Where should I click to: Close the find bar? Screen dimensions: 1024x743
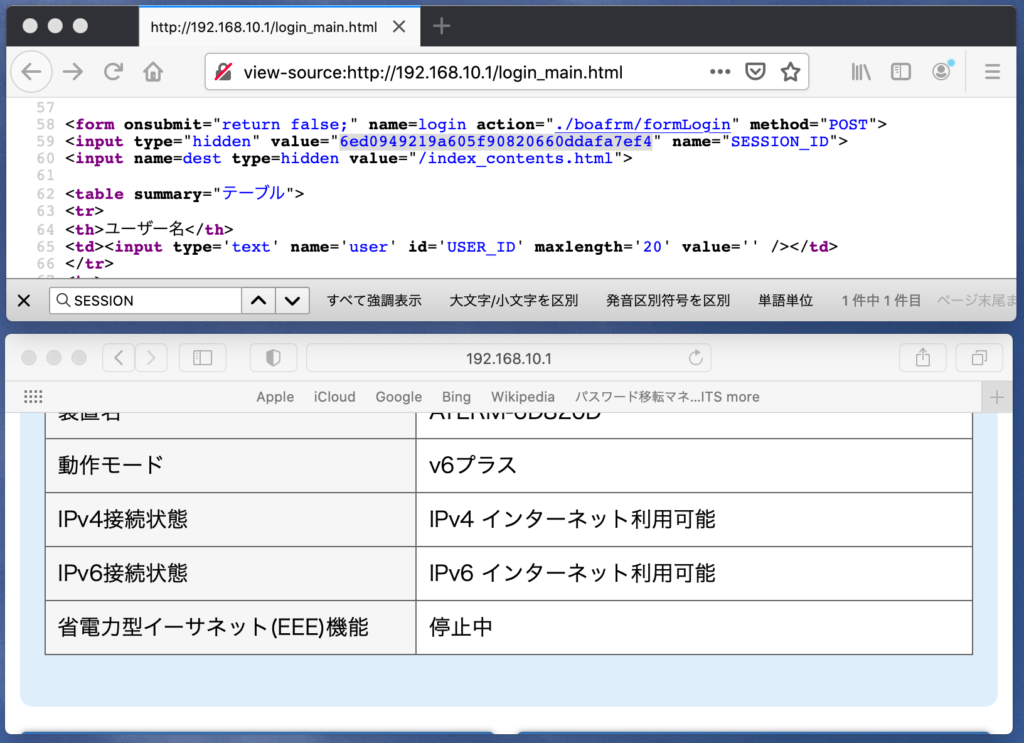click(x=24, y=301)
